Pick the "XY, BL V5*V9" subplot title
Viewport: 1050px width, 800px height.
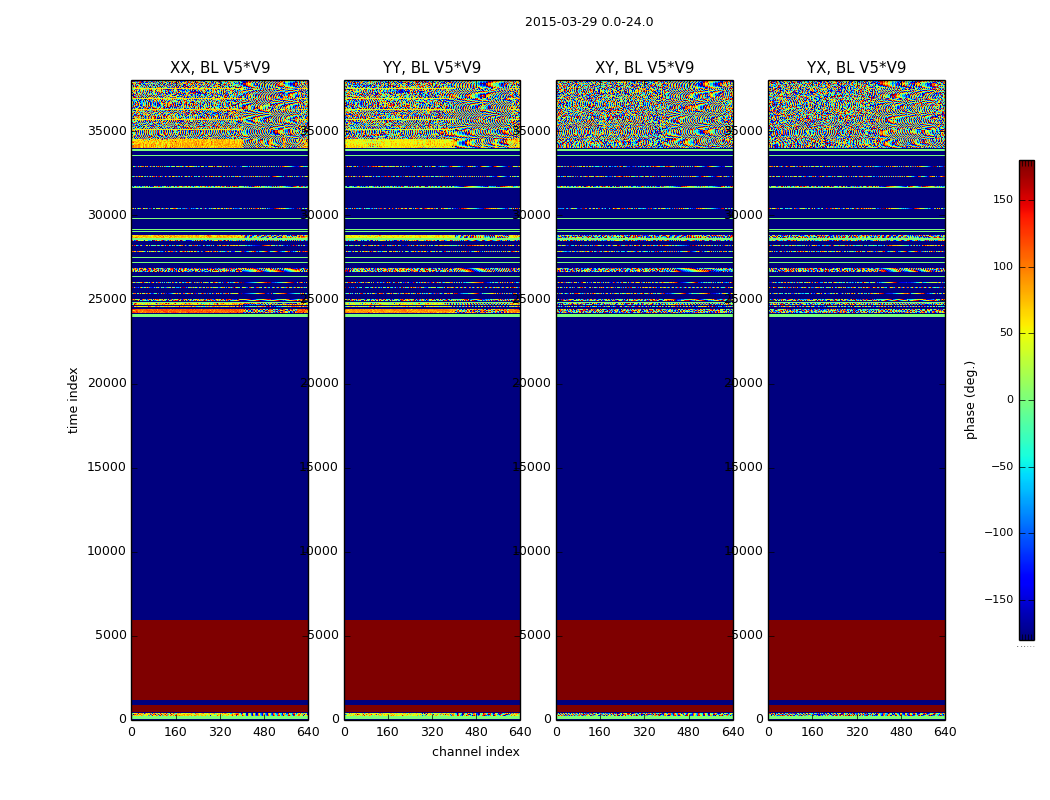(644, 68)
